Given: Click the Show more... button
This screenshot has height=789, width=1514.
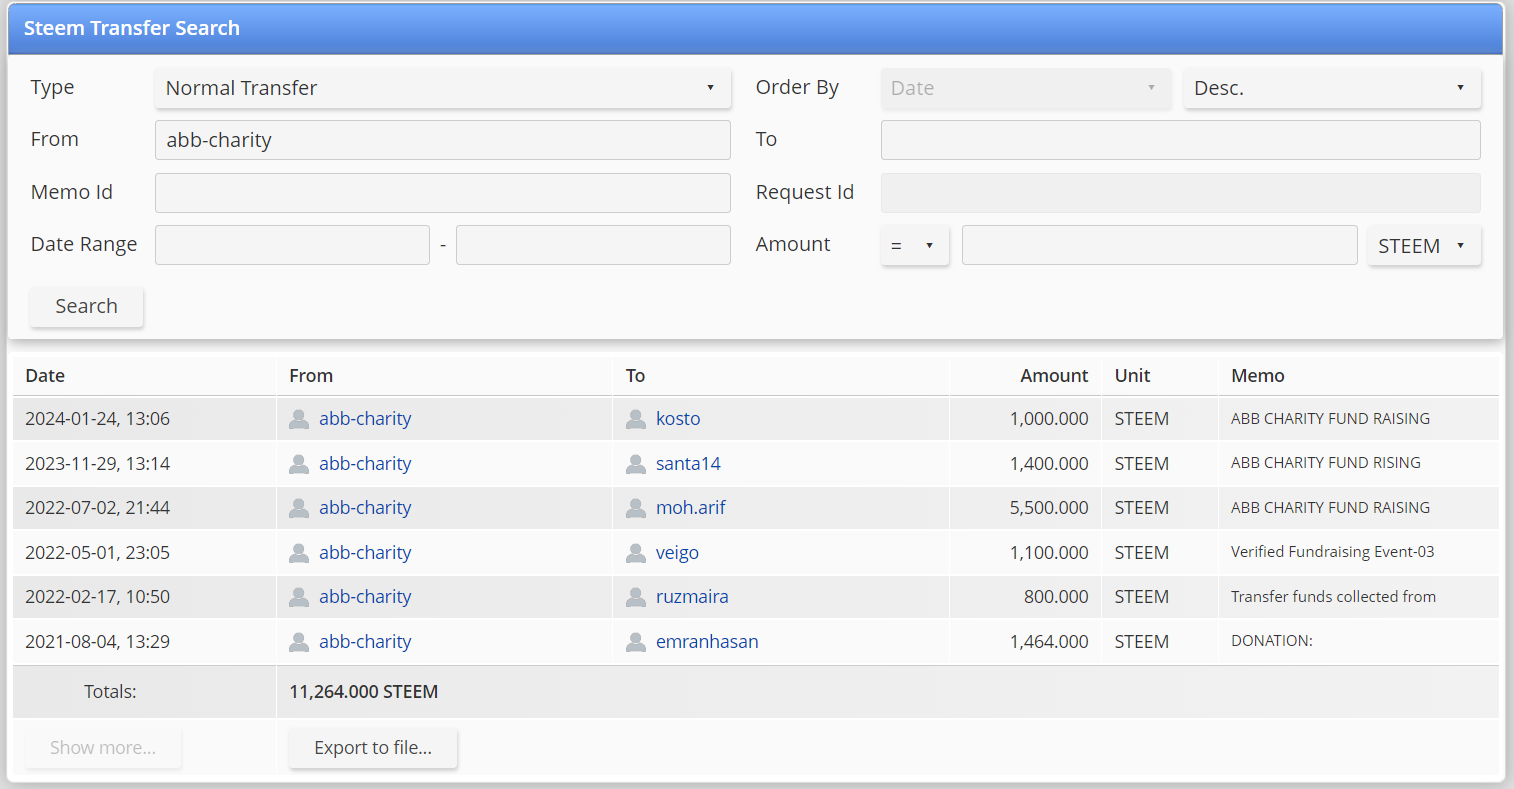Looking at the screenshot, I should click(x=103, y=748).
